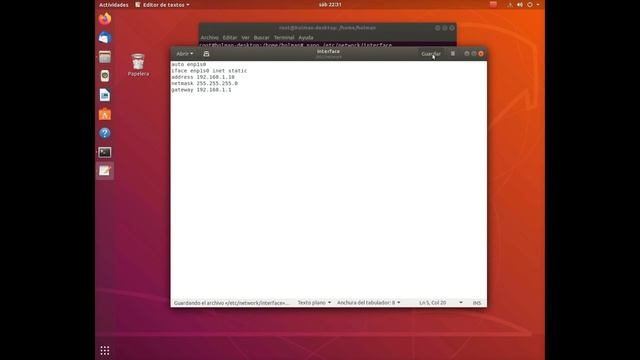Click the line 'auto enp1s0'

pos(189,64)
